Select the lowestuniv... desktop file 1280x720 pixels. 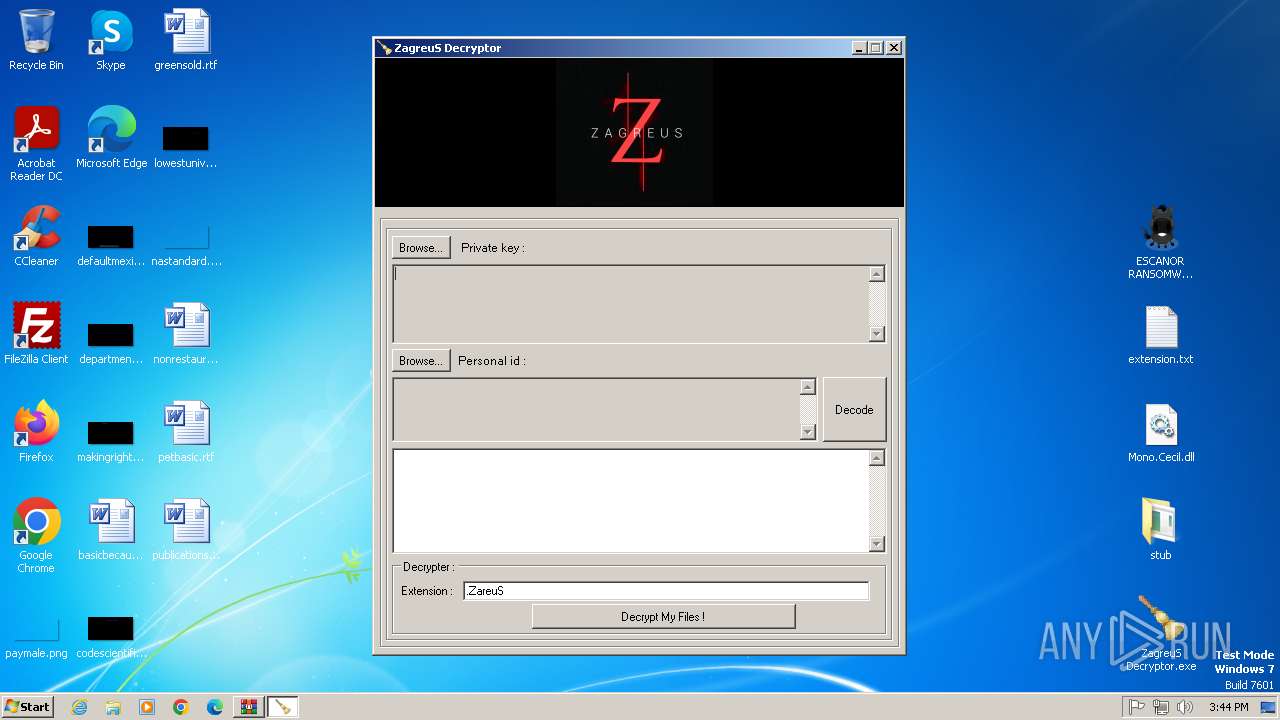(x=186, y=145)
